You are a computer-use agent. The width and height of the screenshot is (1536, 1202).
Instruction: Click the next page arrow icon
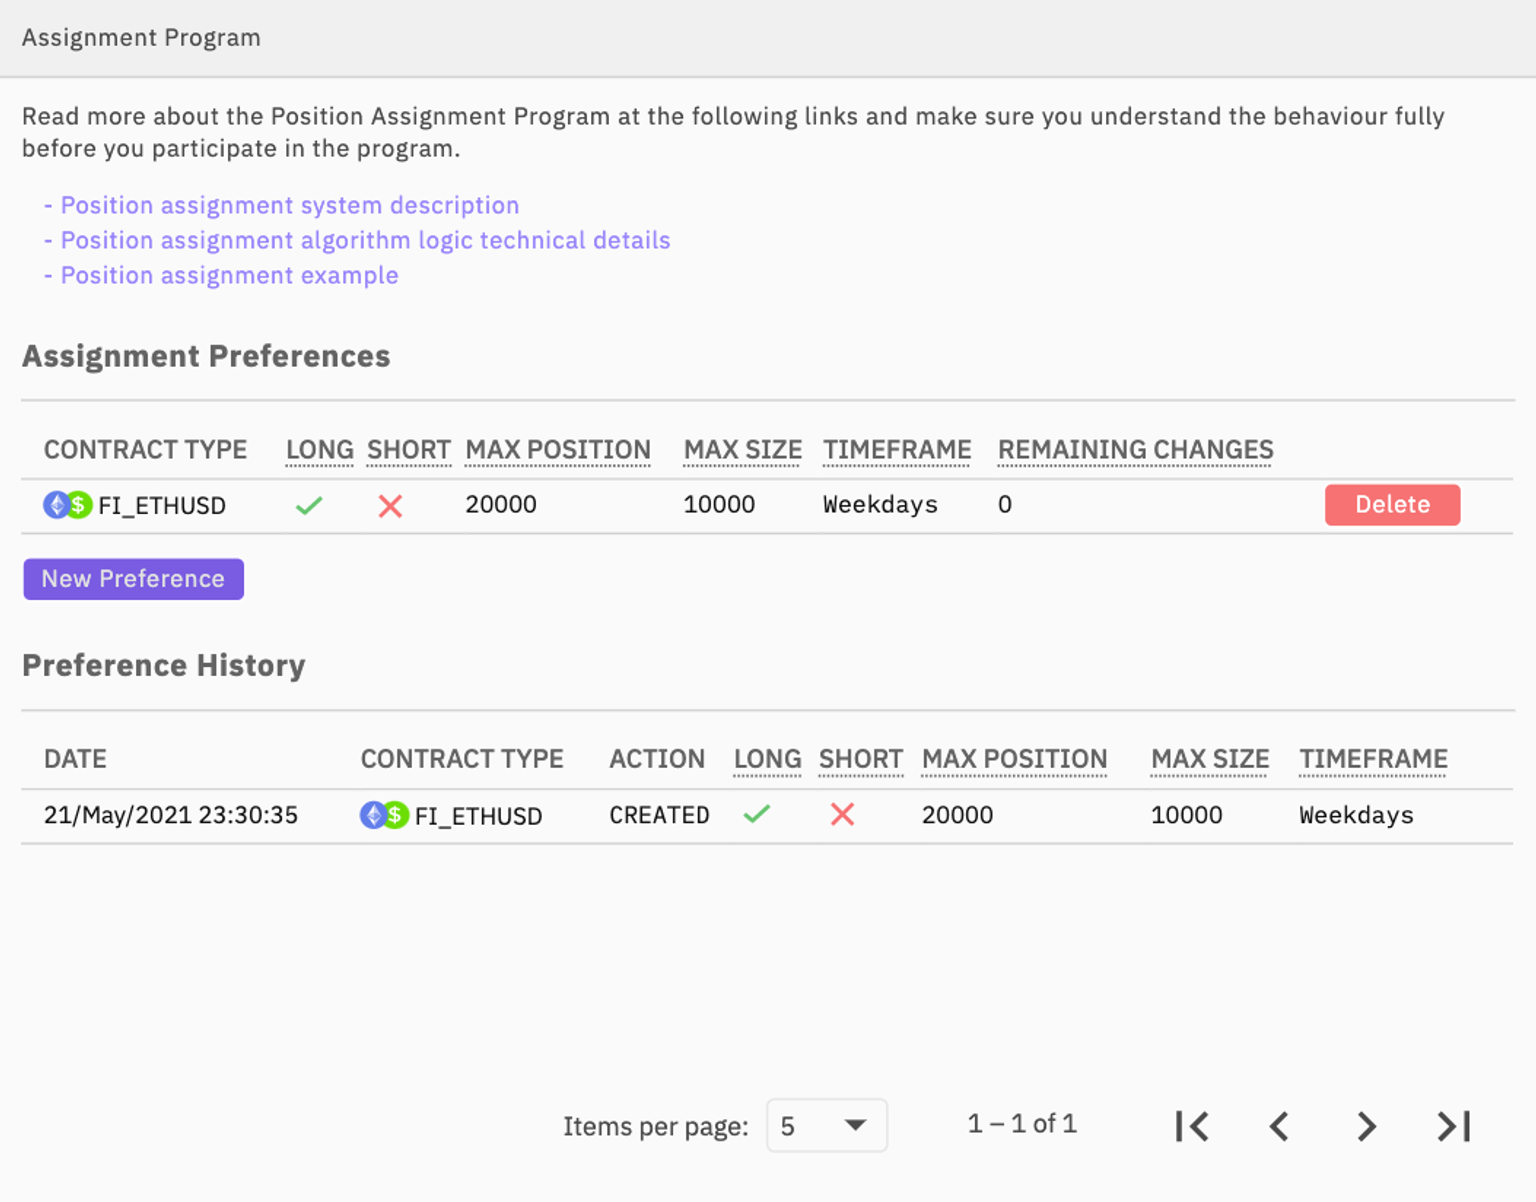click(1366, 1126)
